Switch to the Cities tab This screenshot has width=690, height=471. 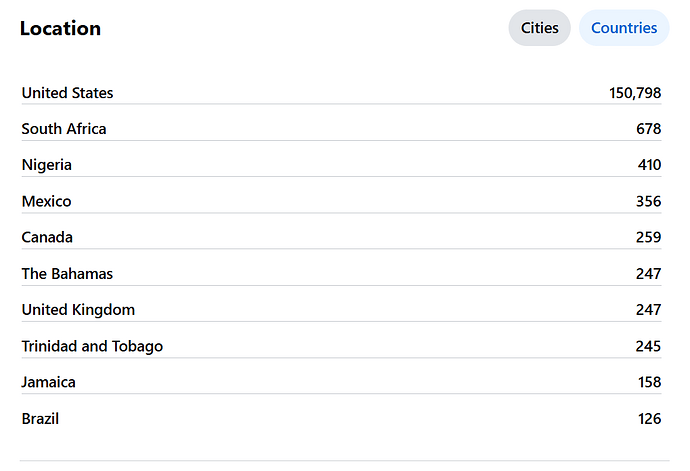pyautogui.click(x=539, y=28)
